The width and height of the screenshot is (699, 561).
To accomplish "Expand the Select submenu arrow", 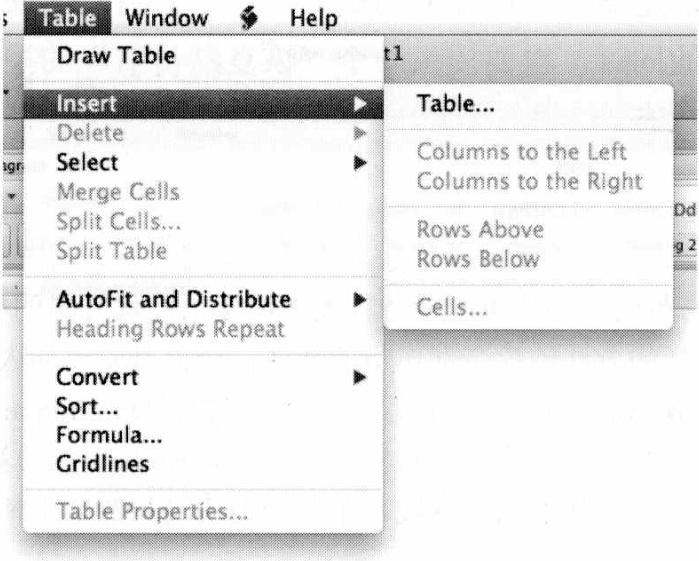I will coord(360,163).
